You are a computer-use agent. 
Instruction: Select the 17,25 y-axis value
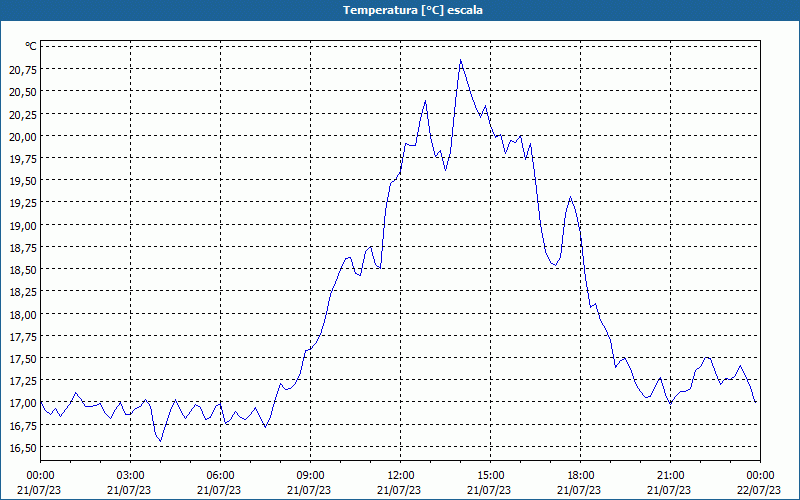pos(23,381)
